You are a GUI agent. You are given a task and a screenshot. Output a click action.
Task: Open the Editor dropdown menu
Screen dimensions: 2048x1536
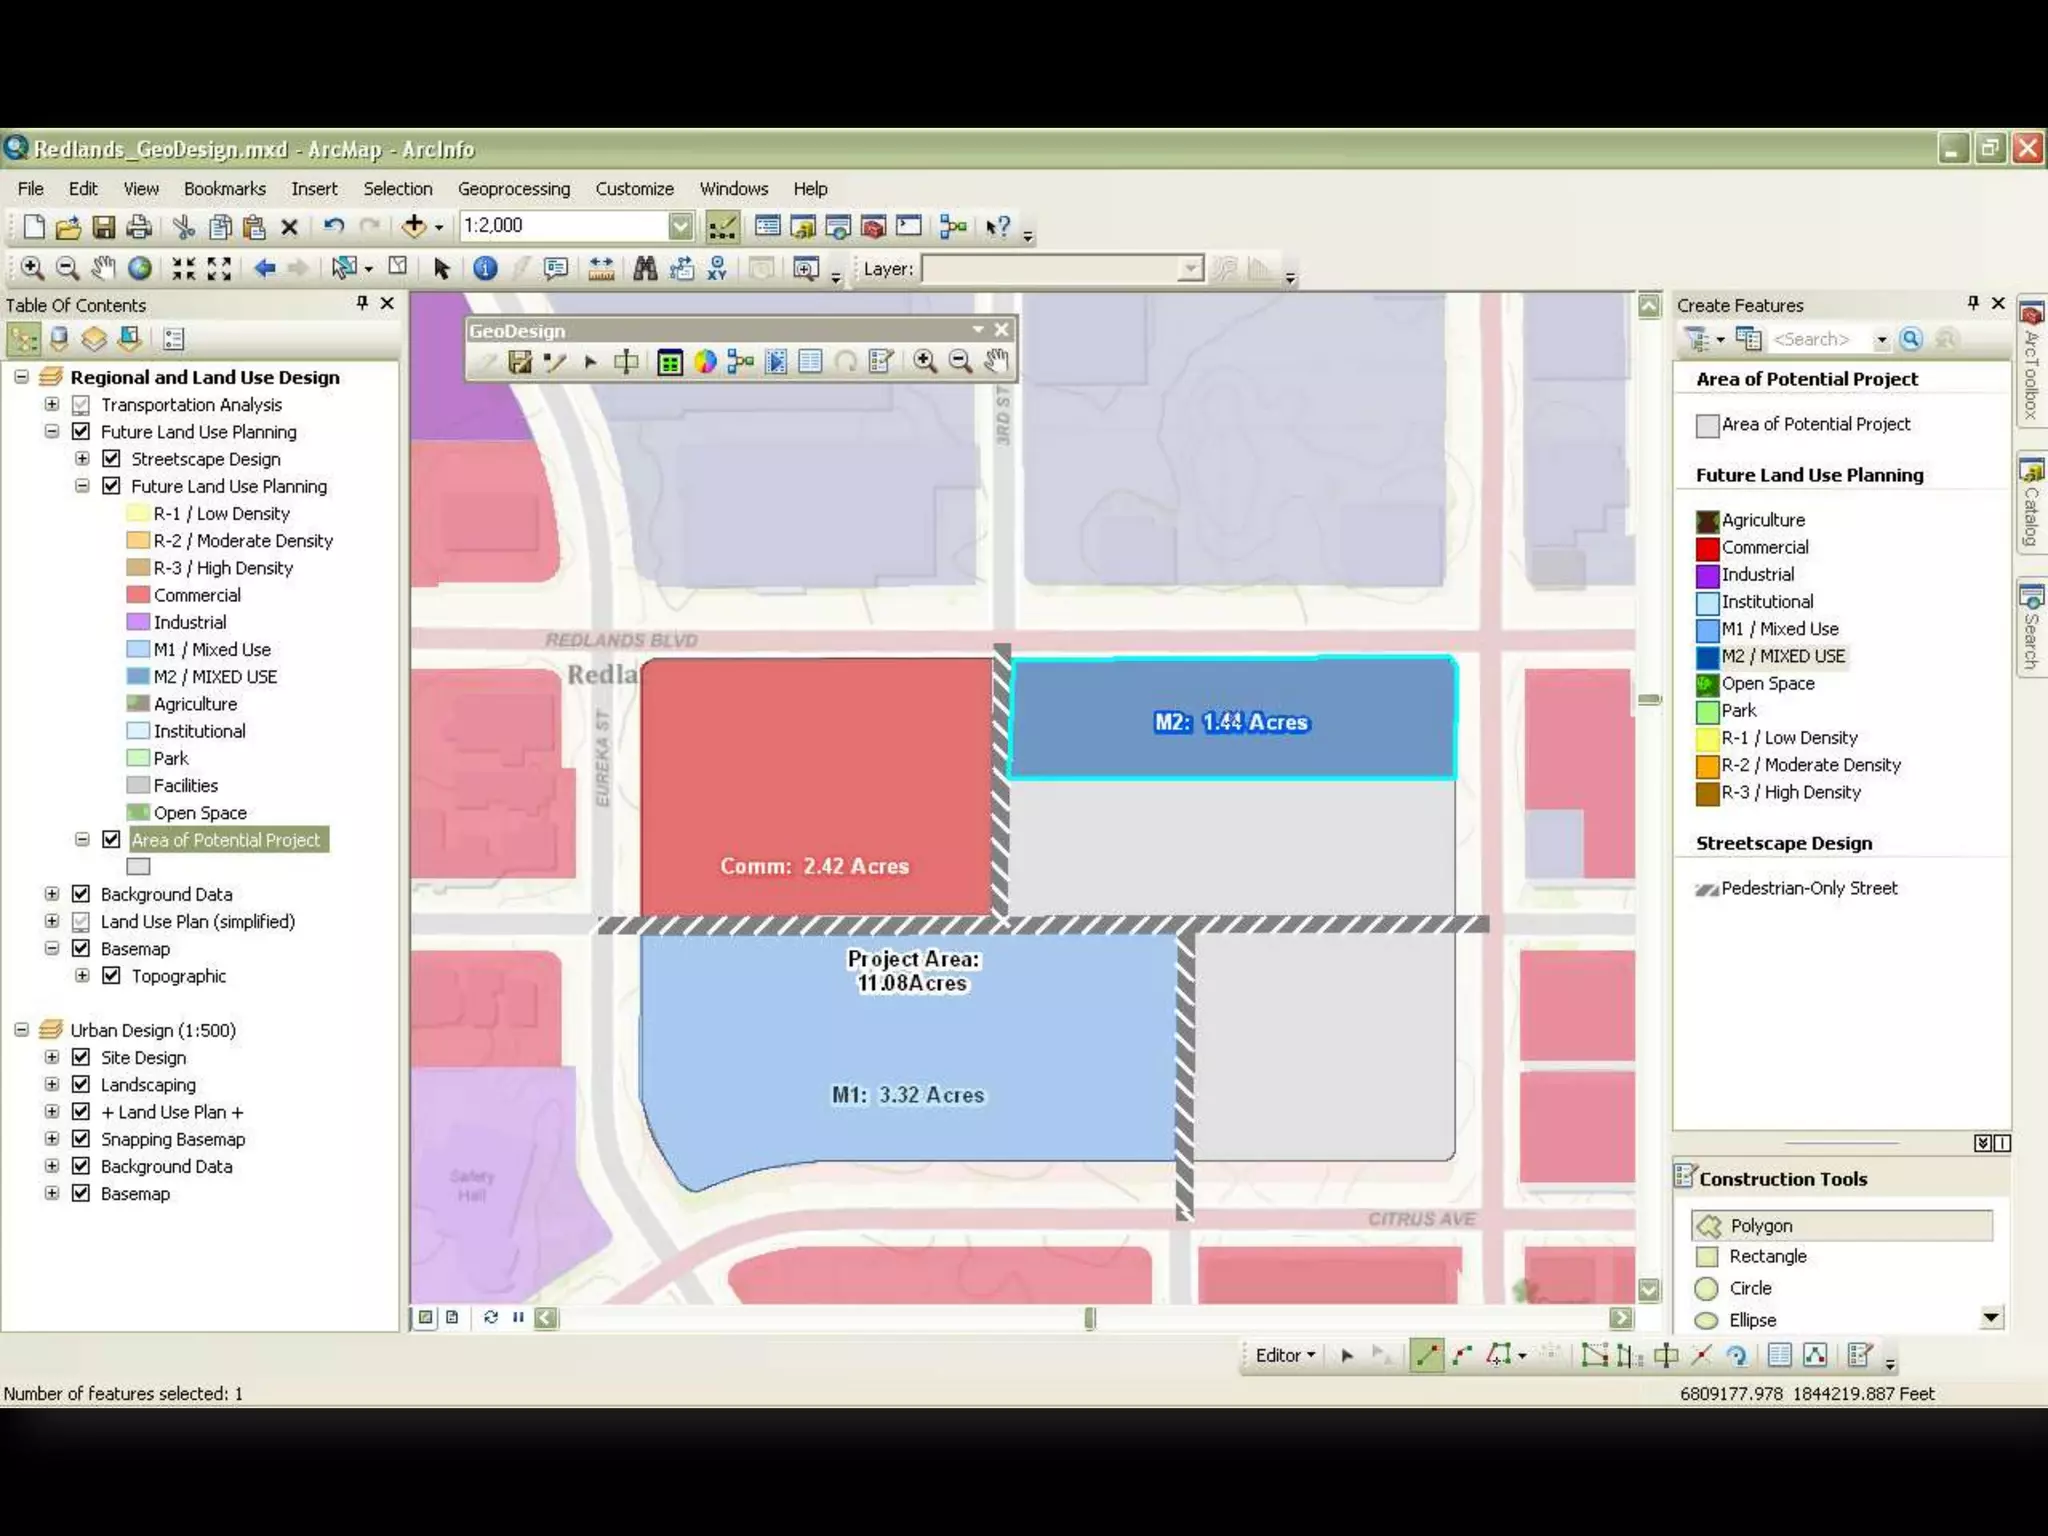point(1285,1355)
